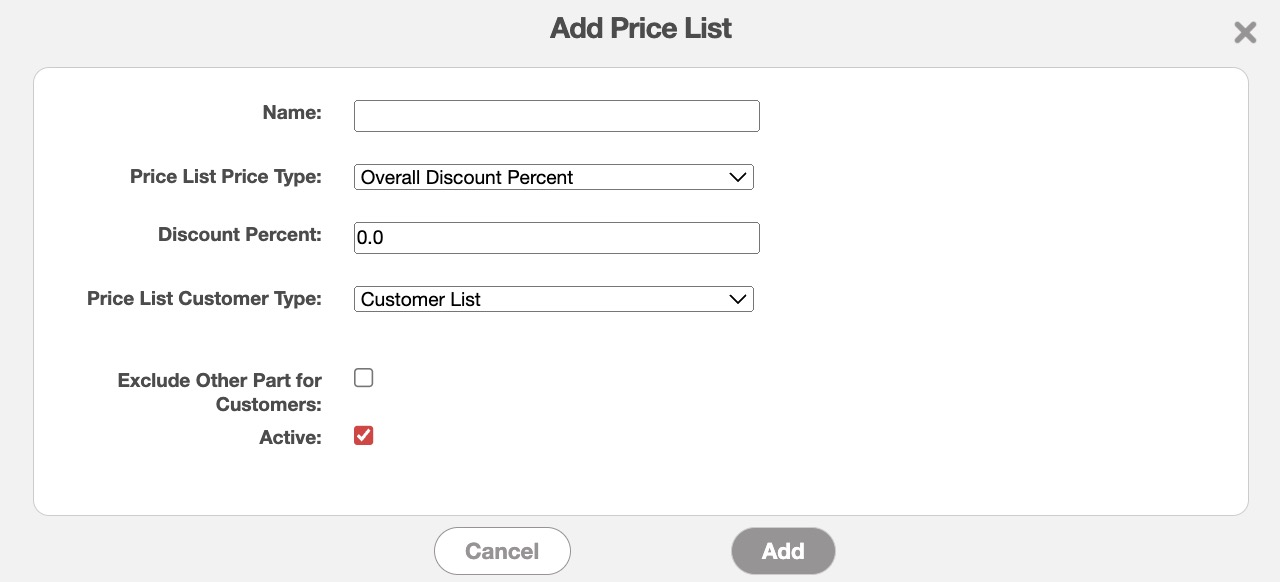Click the "Name:" field label
The height and width of the screenshot is (582, 1280).
[x=292, y=113]
